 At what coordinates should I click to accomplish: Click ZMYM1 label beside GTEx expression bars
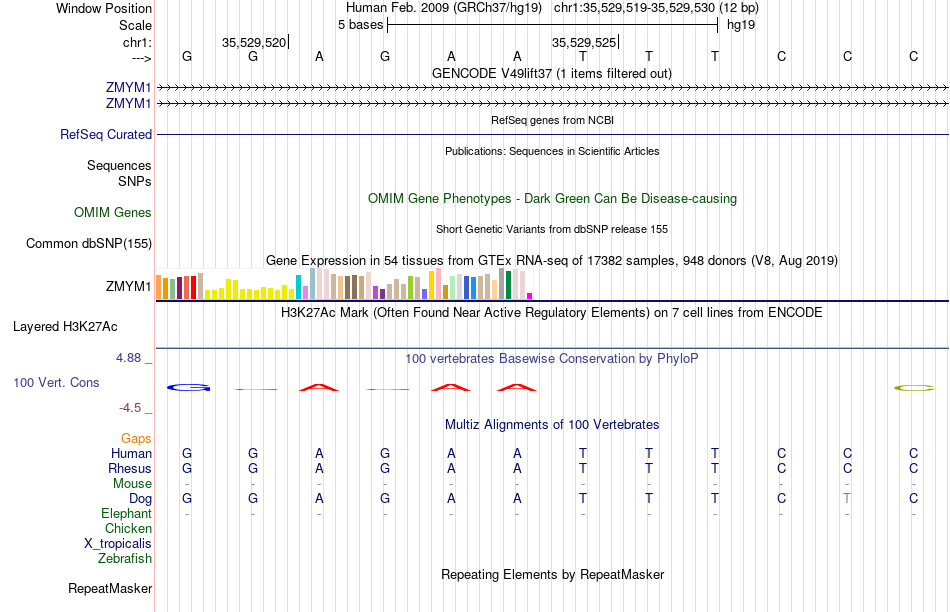click(128, 286)
